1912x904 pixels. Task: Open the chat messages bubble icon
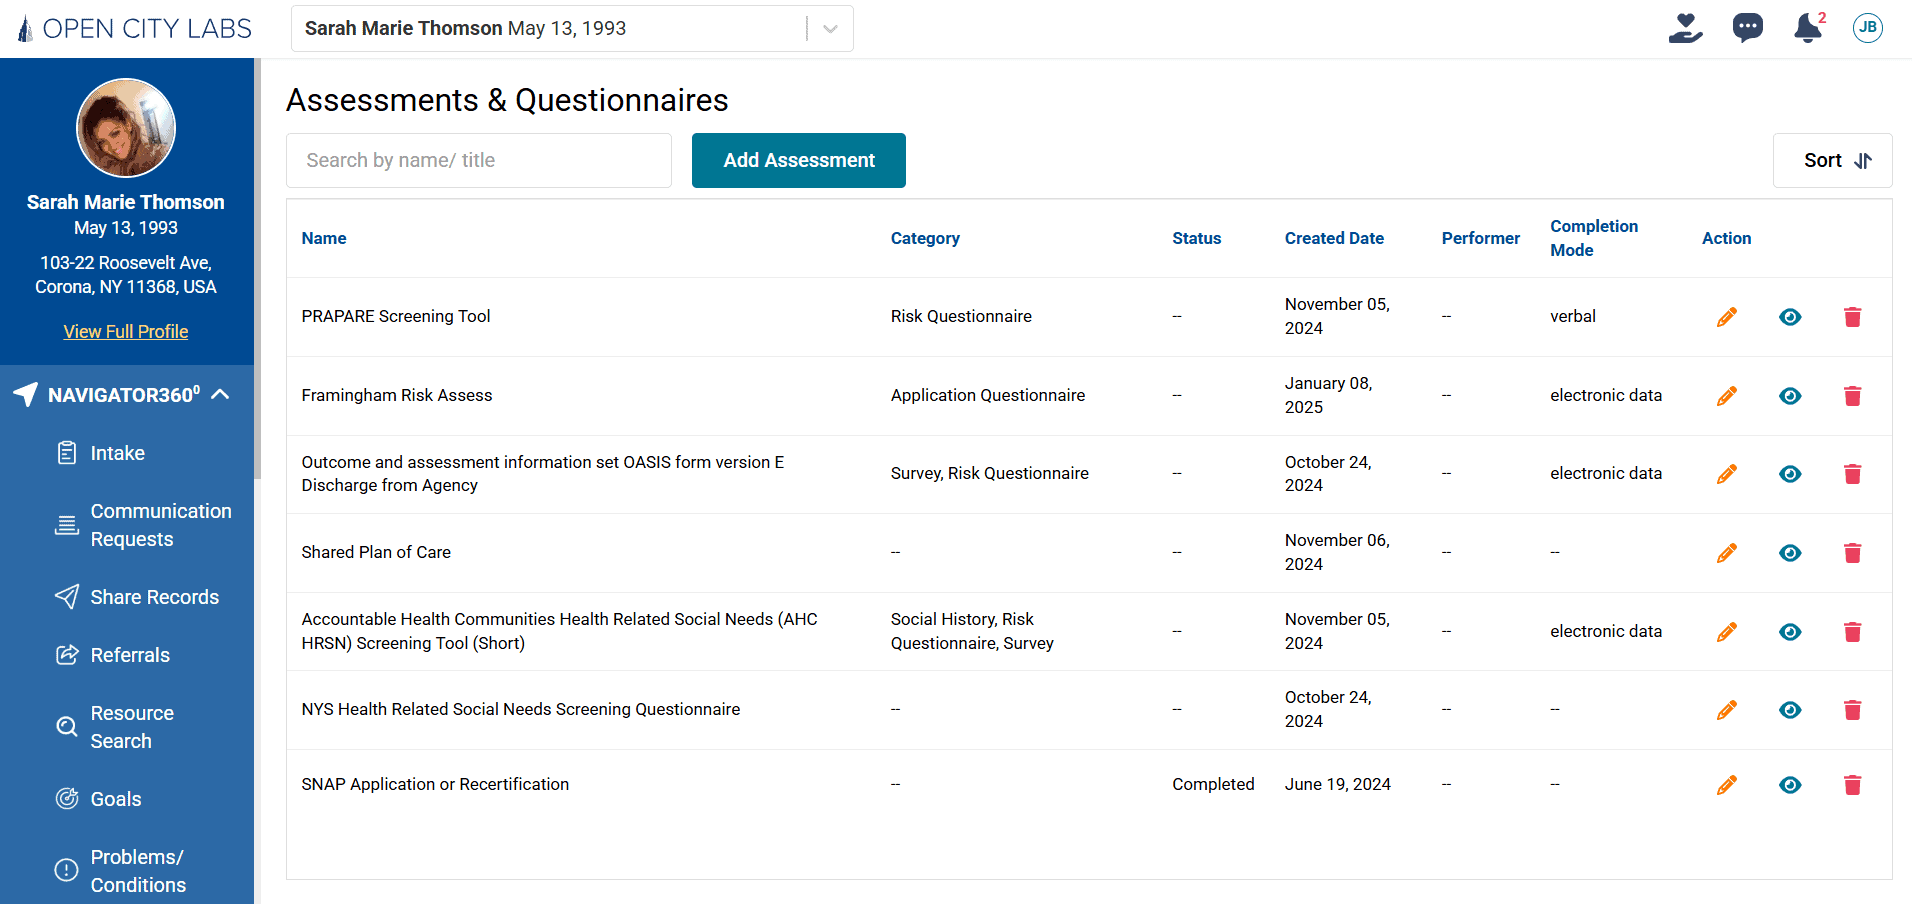point(1748,28)
